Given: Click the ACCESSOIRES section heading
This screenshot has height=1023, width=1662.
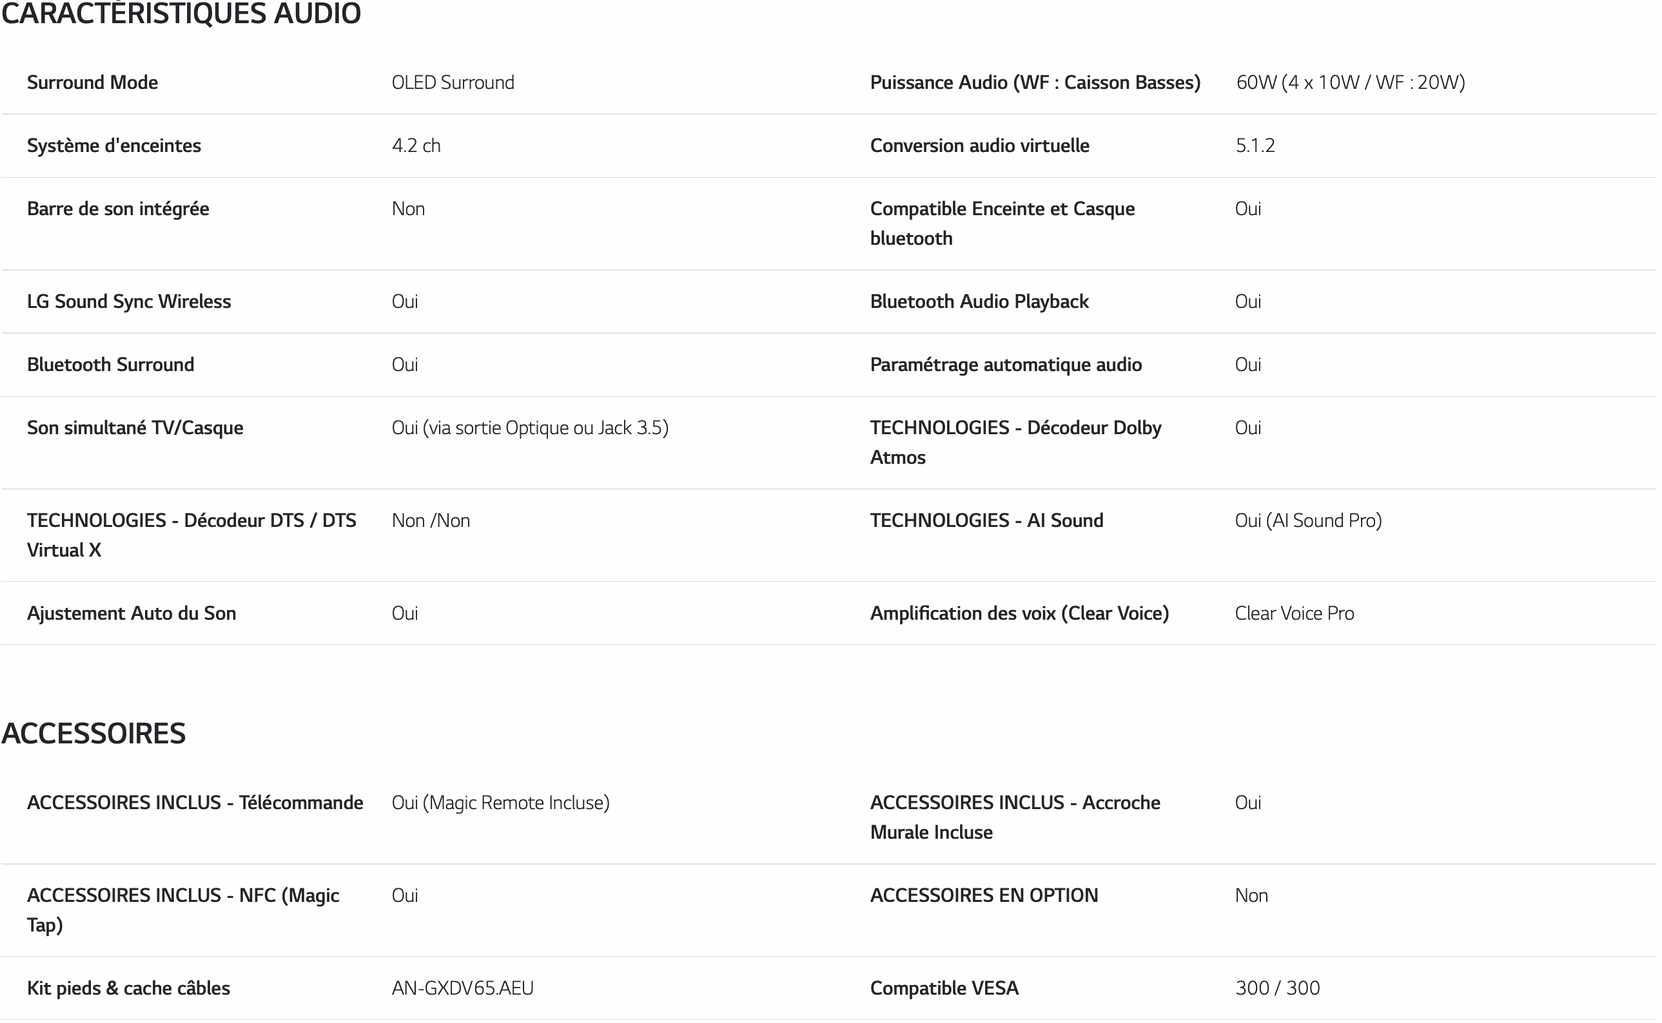Looking at the screenshot, I should 93,733.
